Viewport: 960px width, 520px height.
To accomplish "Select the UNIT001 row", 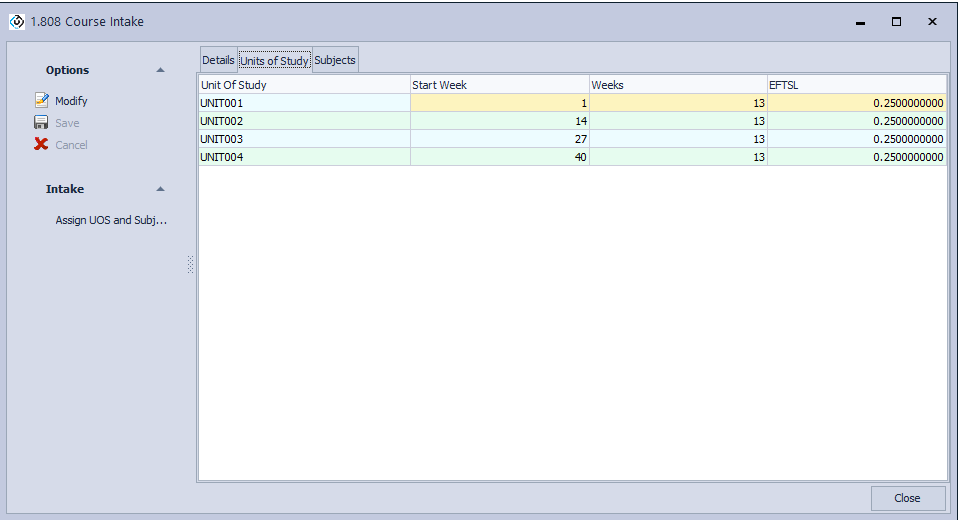I will (x=304, y=103).
